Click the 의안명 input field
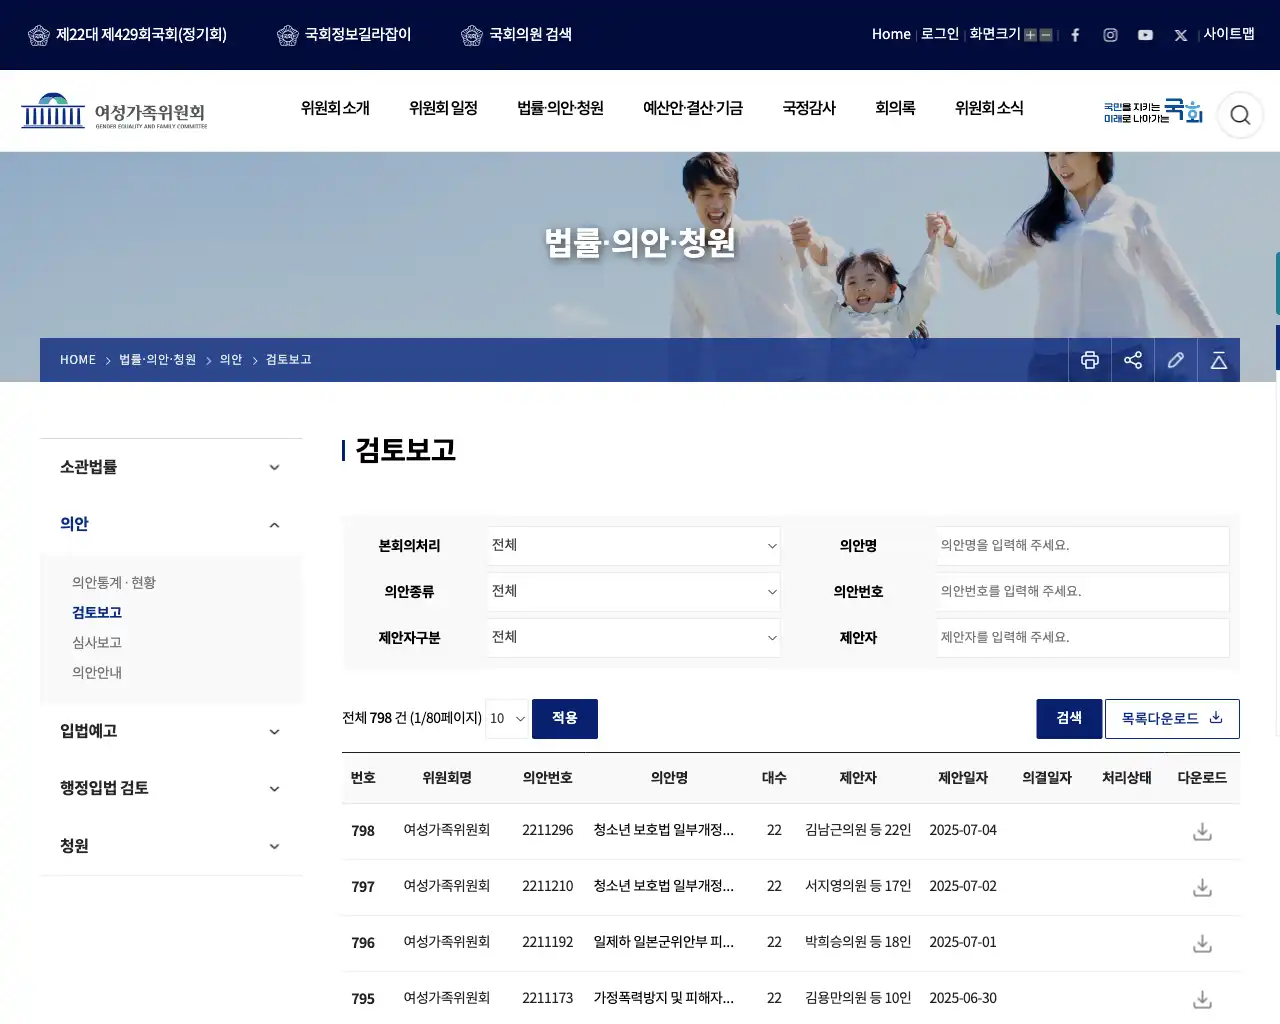The width and height of the screenshot is (1280, 1024). tap(1083, 546)
